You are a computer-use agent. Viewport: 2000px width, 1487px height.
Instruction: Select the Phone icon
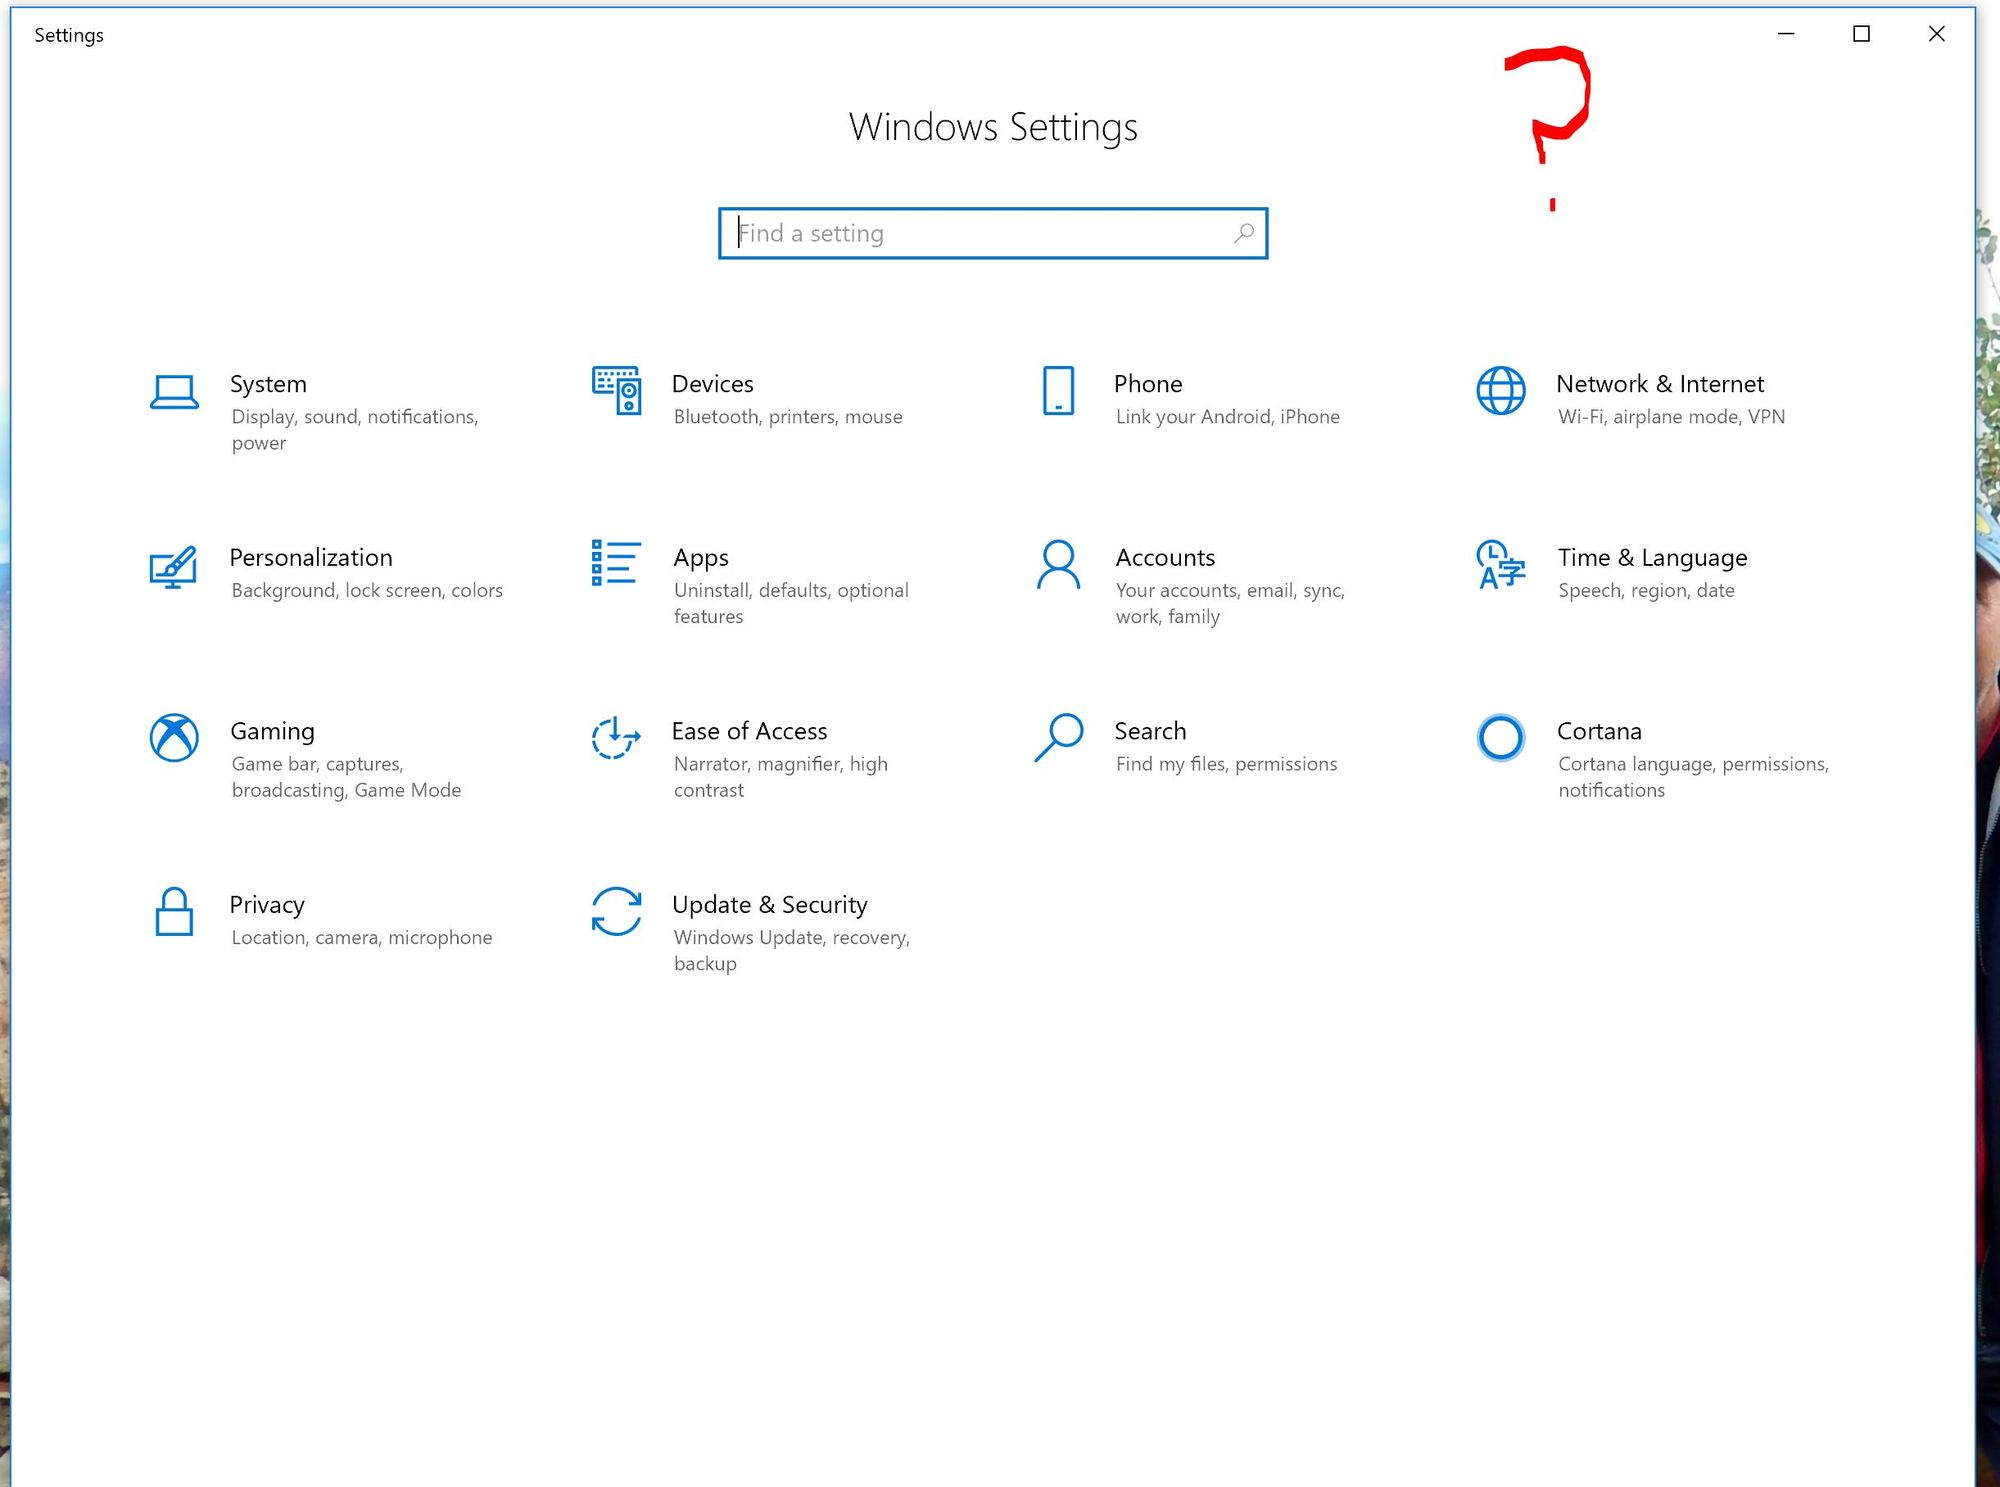[1058, 391]
